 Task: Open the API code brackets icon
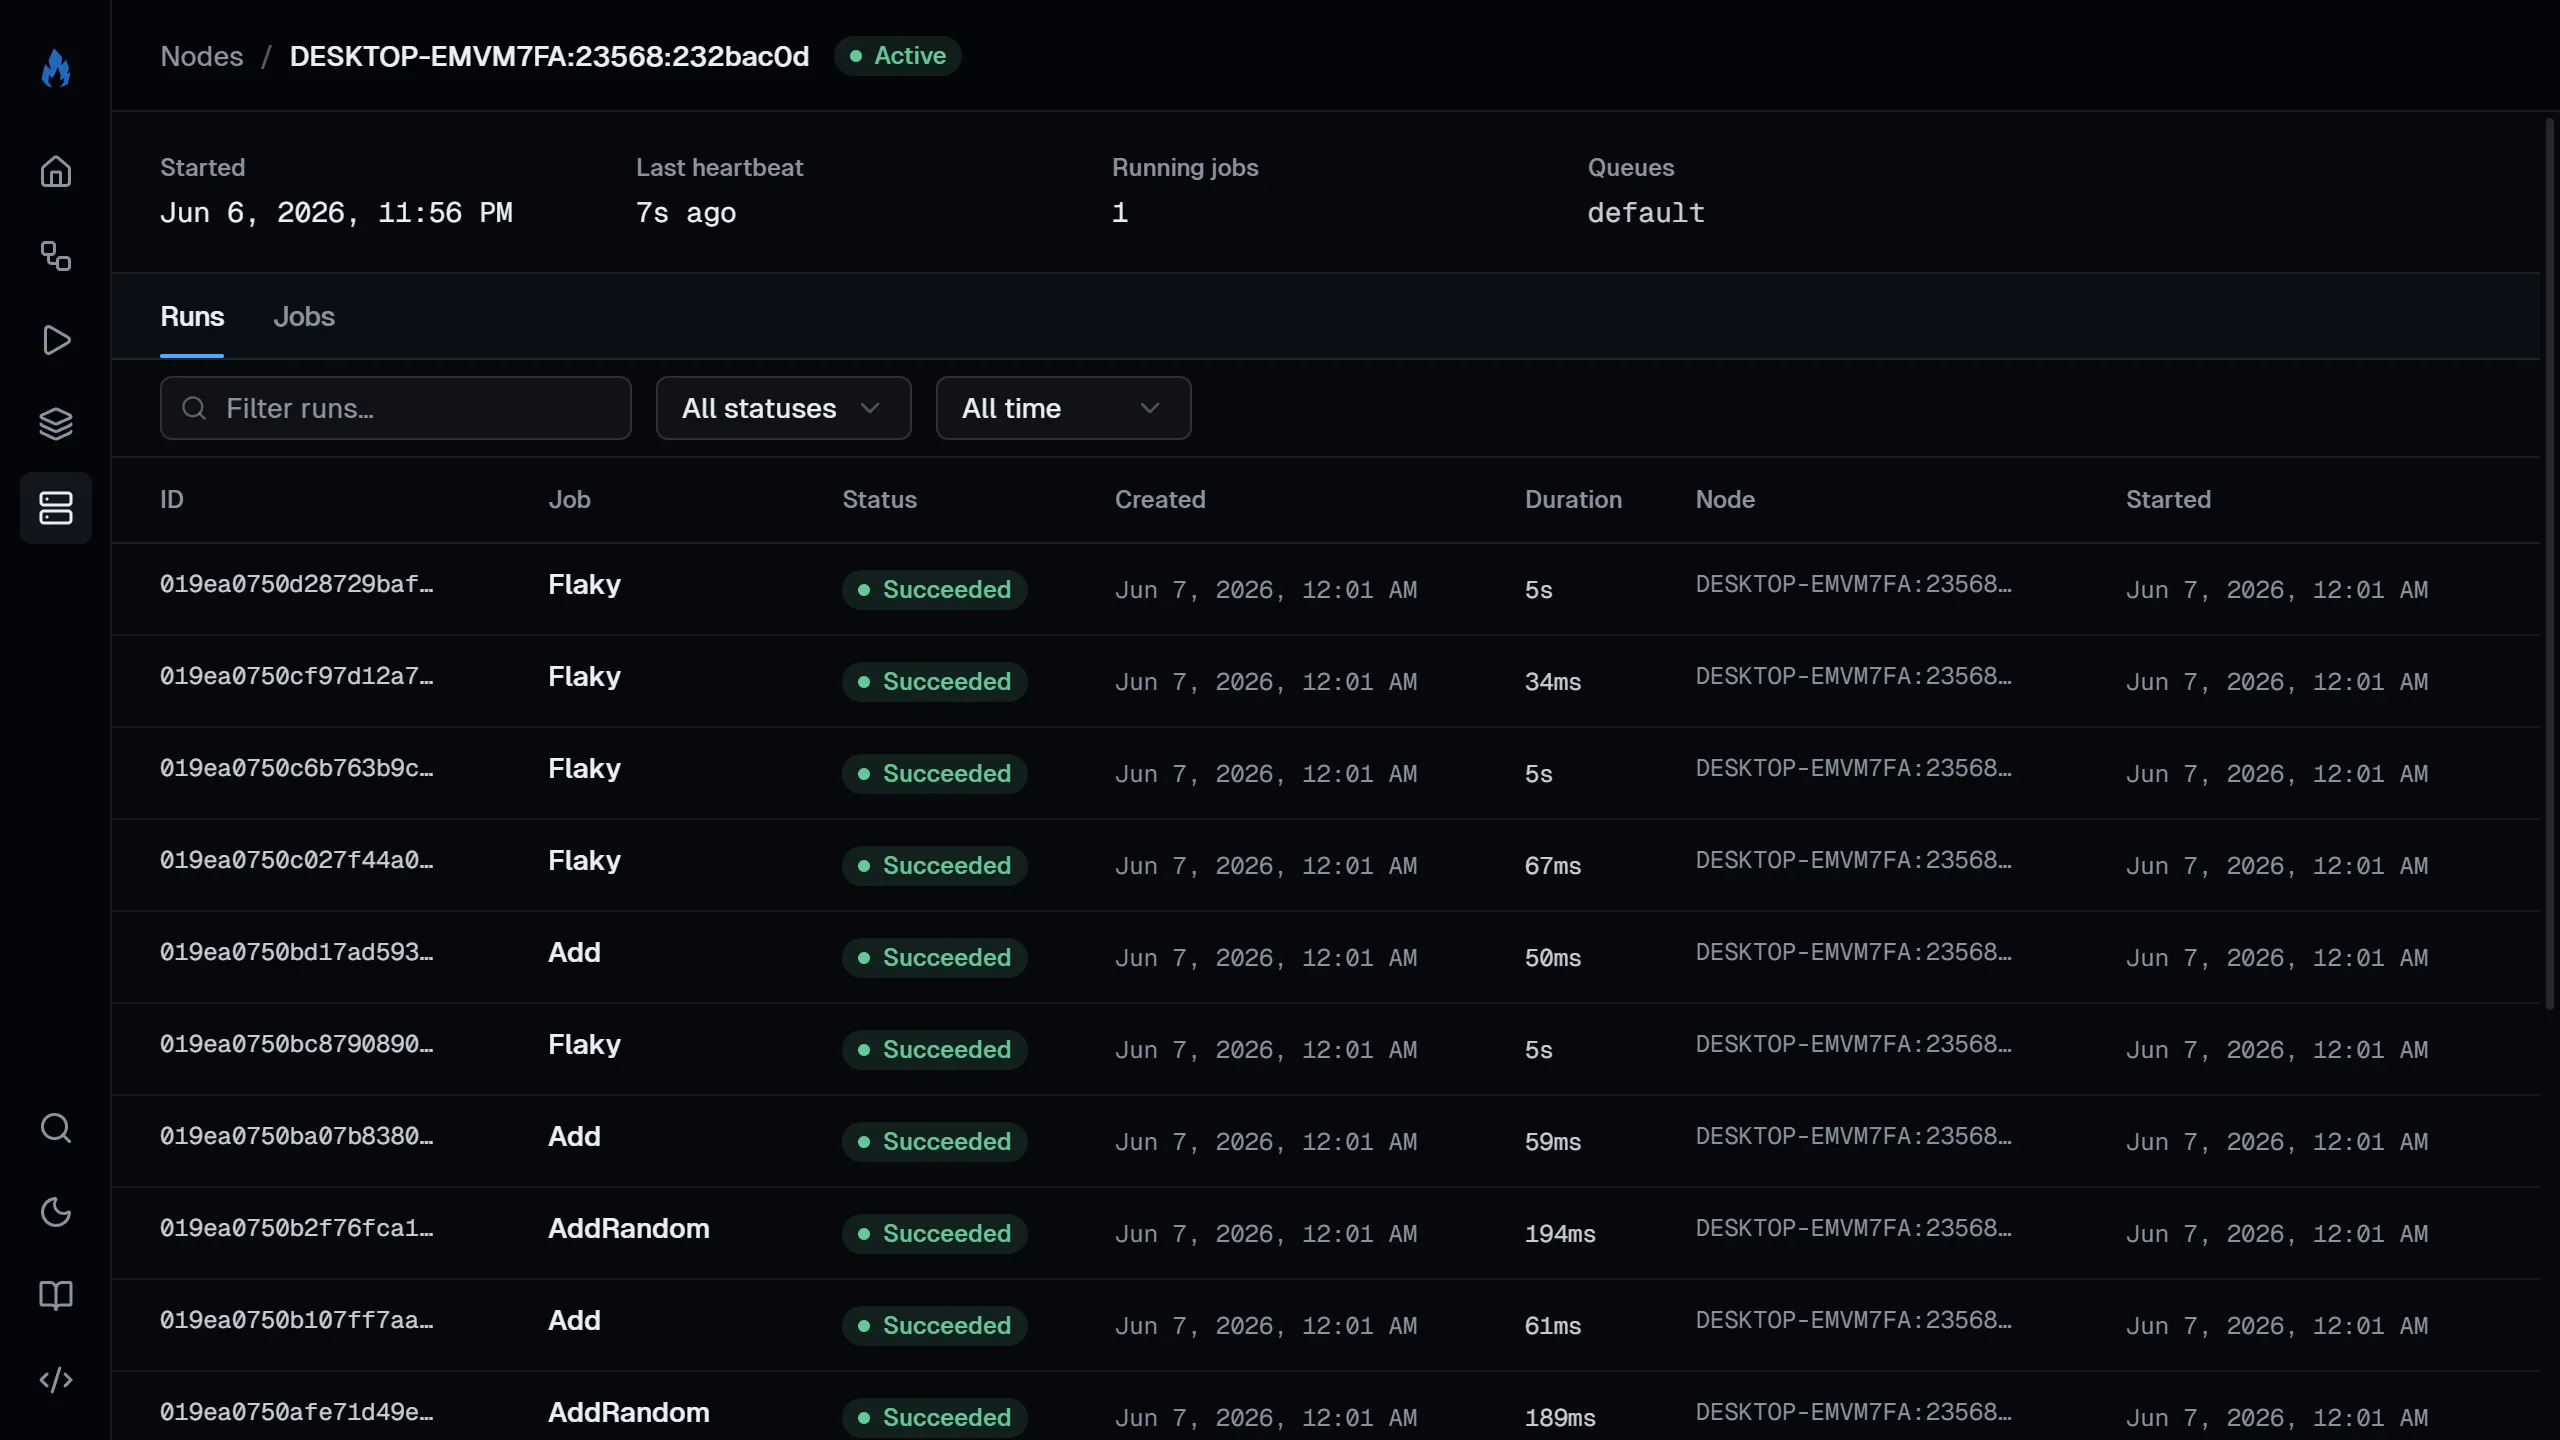tap(56, 1380)
